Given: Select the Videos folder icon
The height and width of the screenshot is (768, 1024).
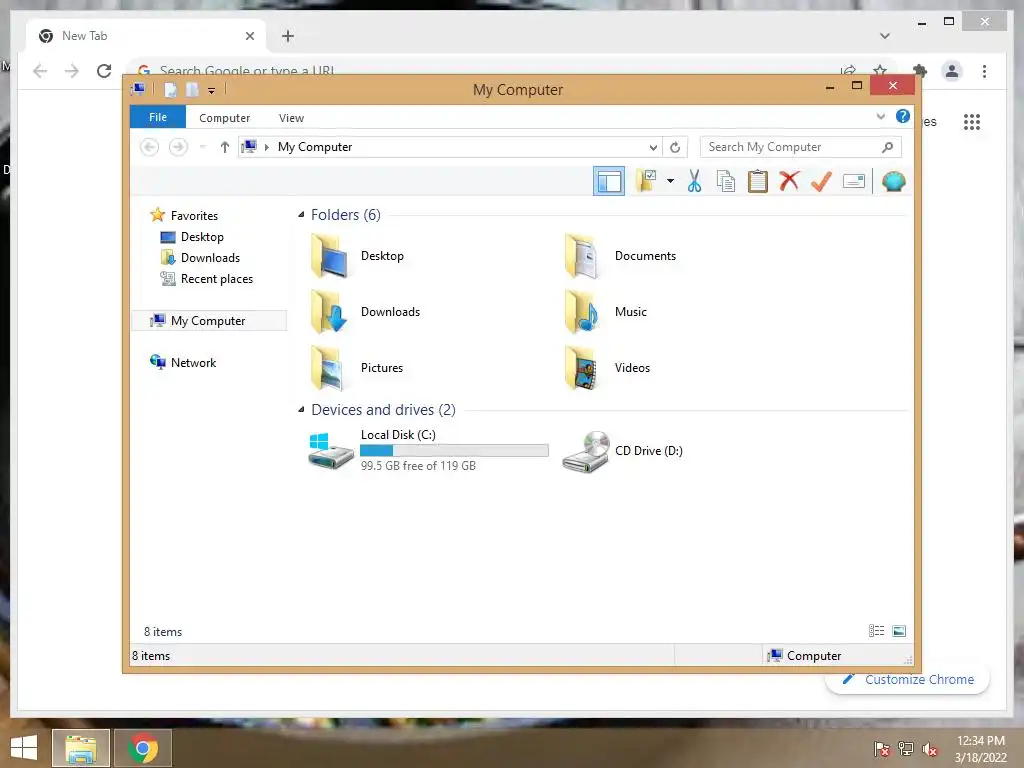Looking at the screenshot, I should pyautogui.click(x=581, y=368).
